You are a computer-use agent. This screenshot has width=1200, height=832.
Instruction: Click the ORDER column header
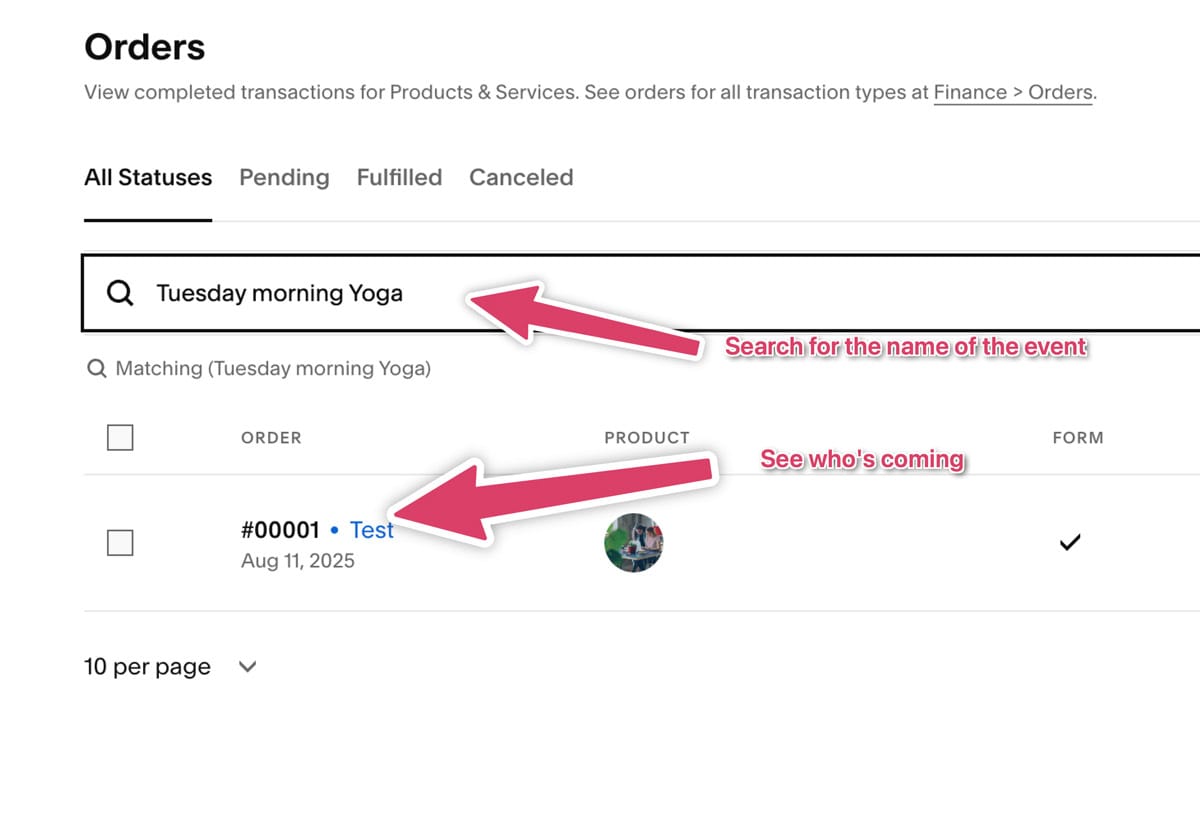tap(271, 438)
